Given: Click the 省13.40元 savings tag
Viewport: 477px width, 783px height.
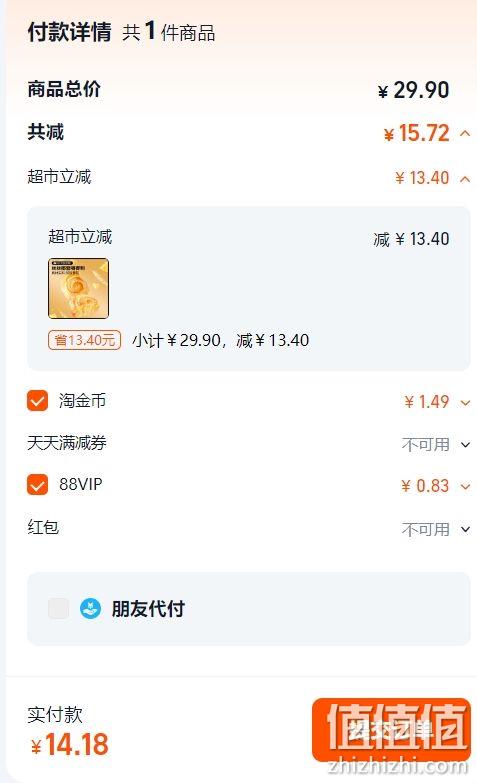Looking at the screenshot, I should click(84, 341).
